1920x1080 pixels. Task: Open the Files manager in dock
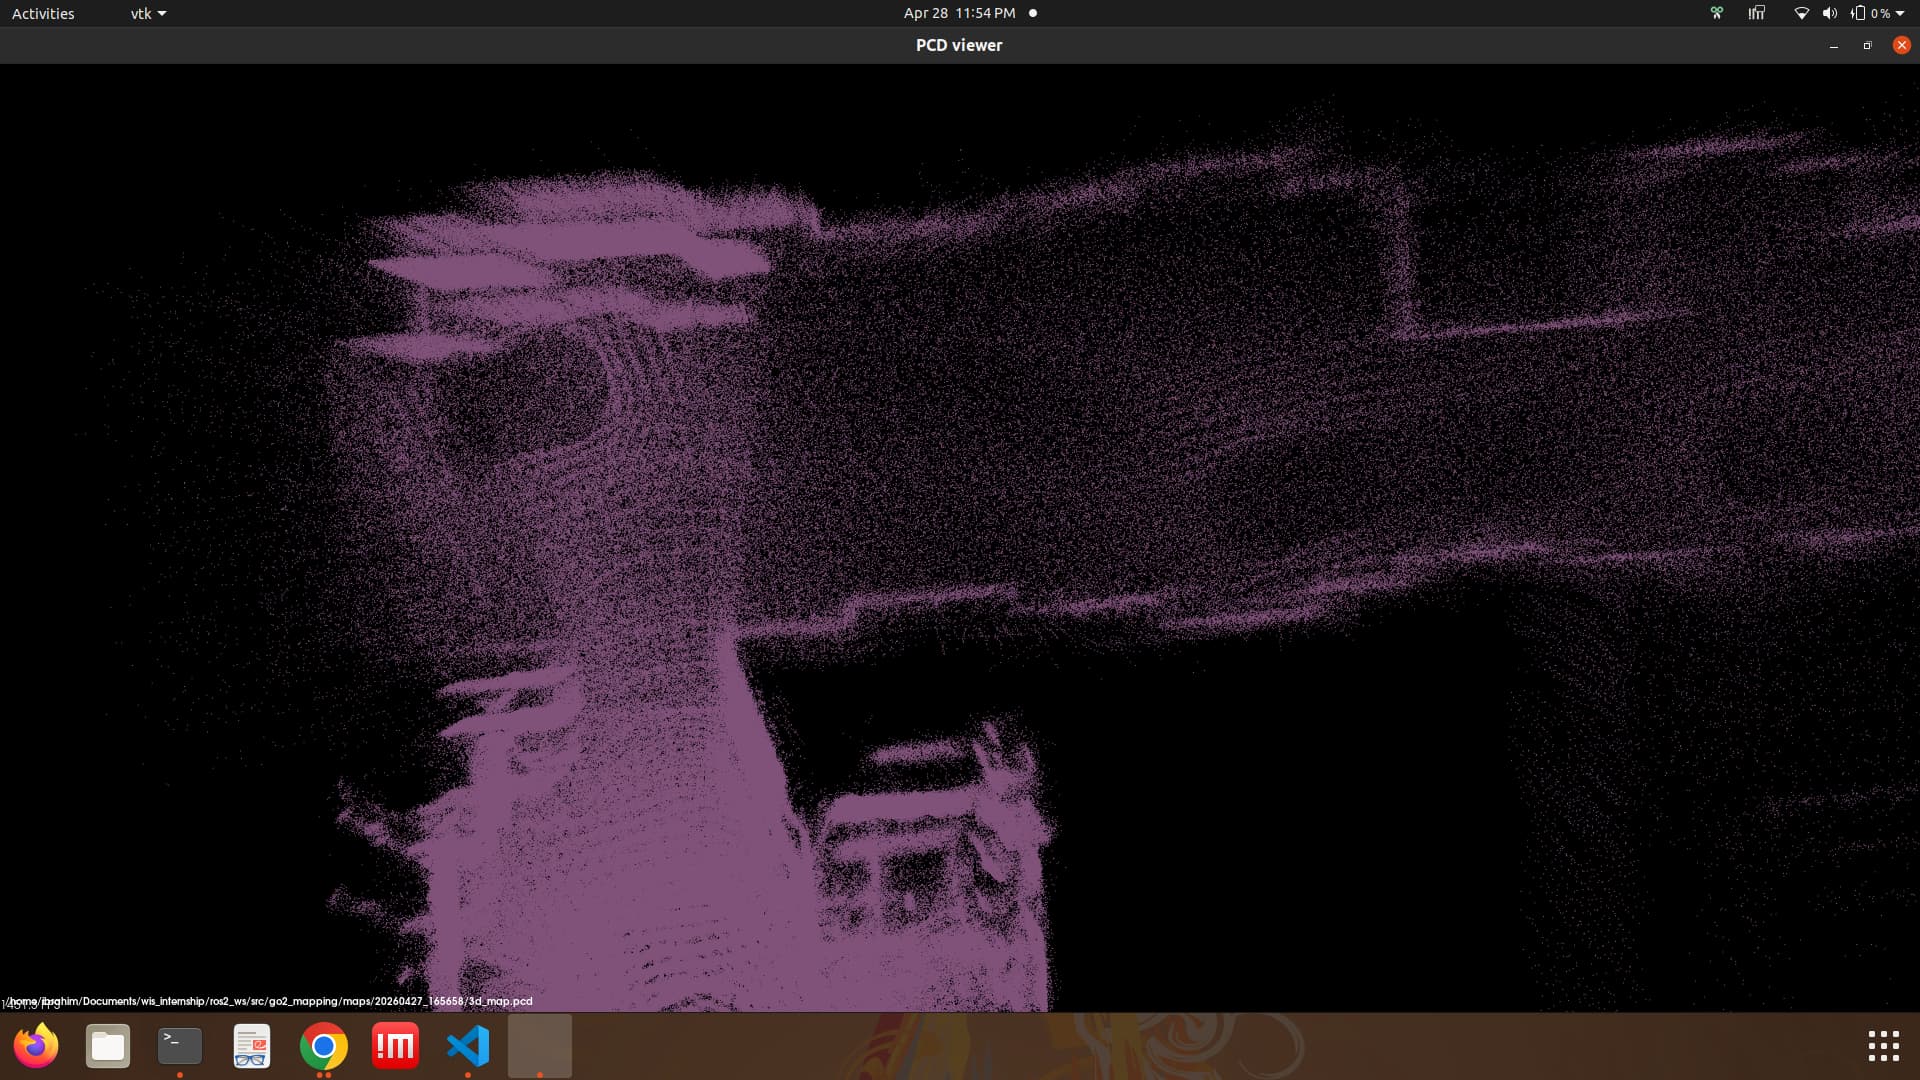(x=108, y=1046)
